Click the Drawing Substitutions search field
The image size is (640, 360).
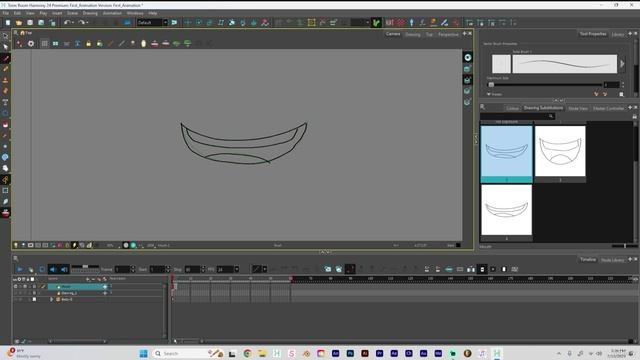[x=517, y=116]
